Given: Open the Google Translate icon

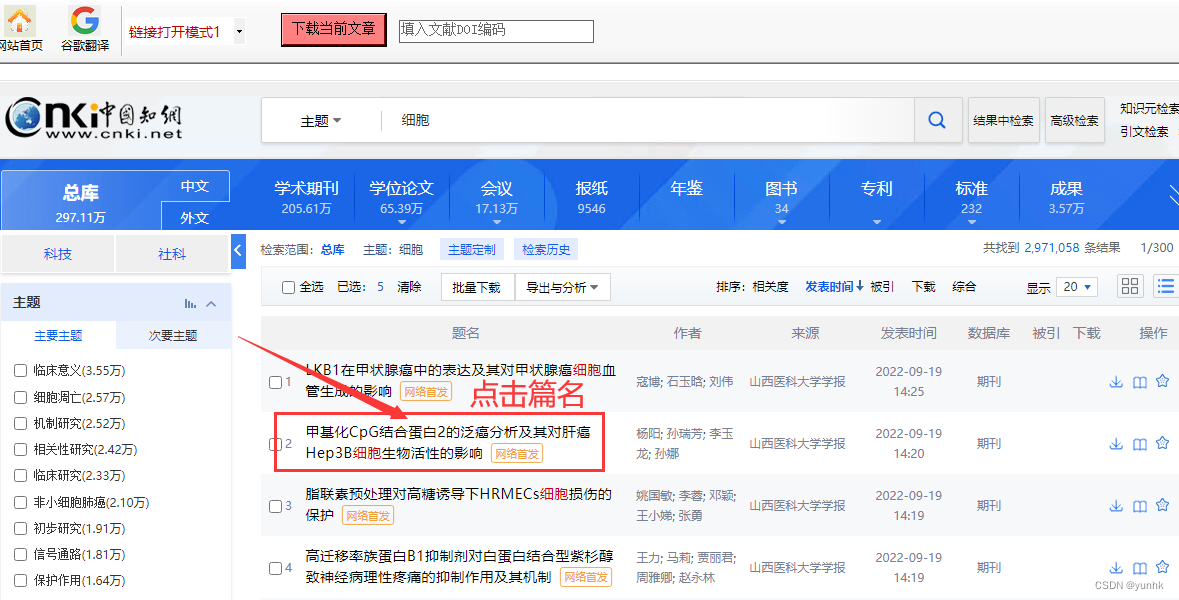Looking at the screenshot, I should coord(84,20).
